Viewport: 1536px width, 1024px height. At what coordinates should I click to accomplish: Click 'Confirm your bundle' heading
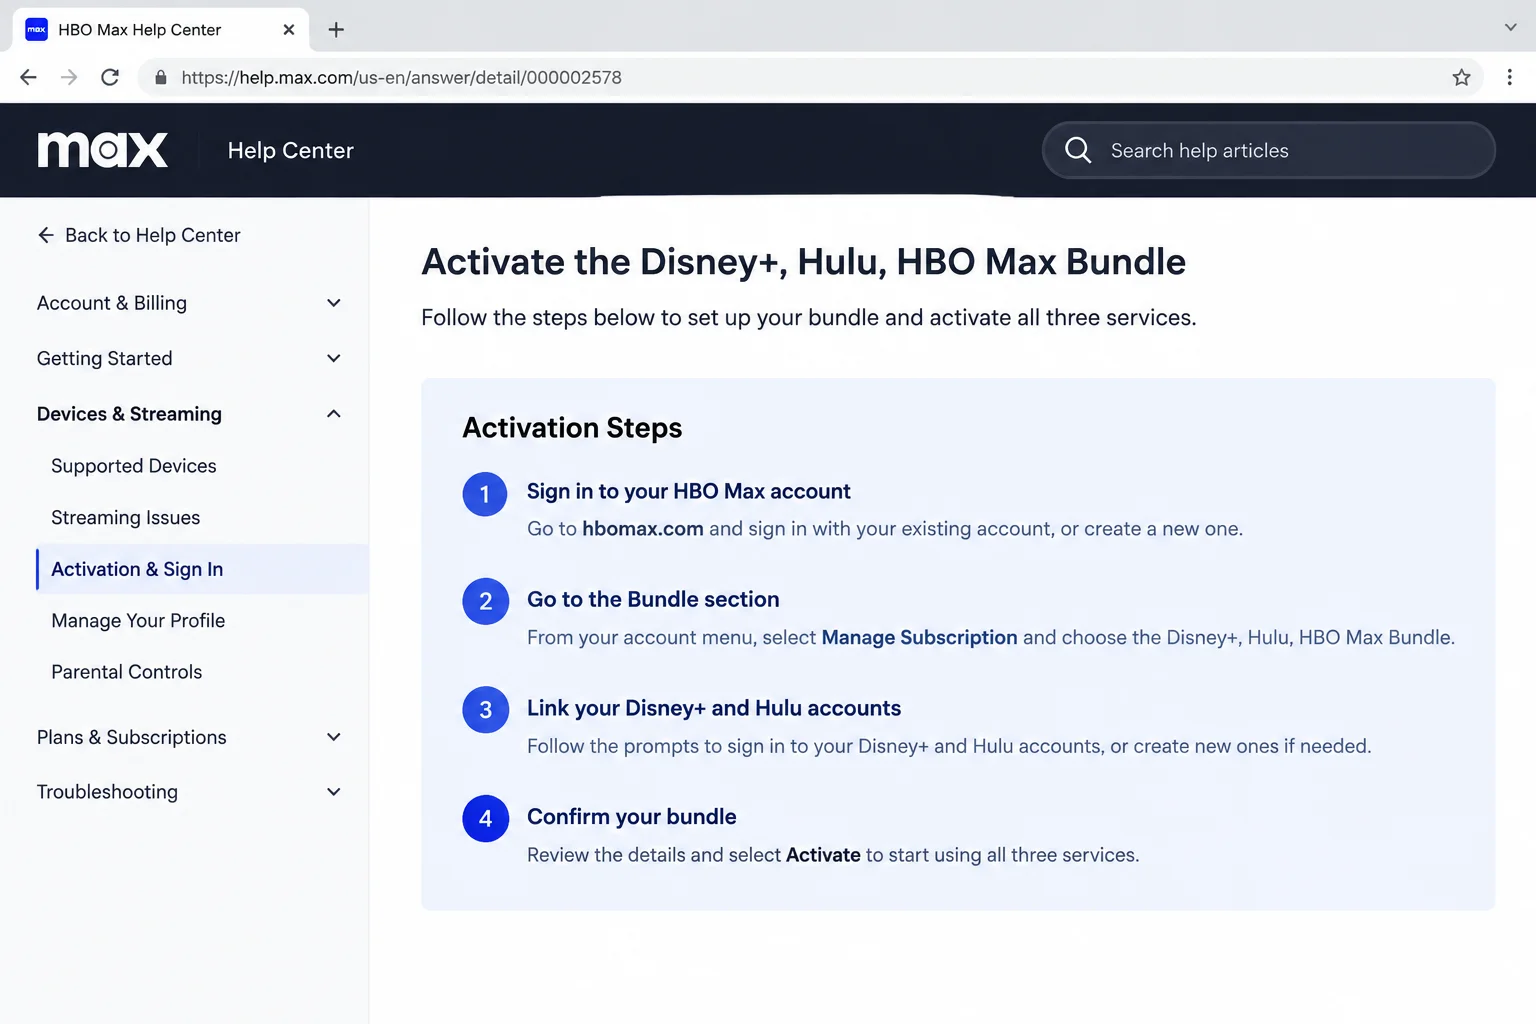pos(632,817)
